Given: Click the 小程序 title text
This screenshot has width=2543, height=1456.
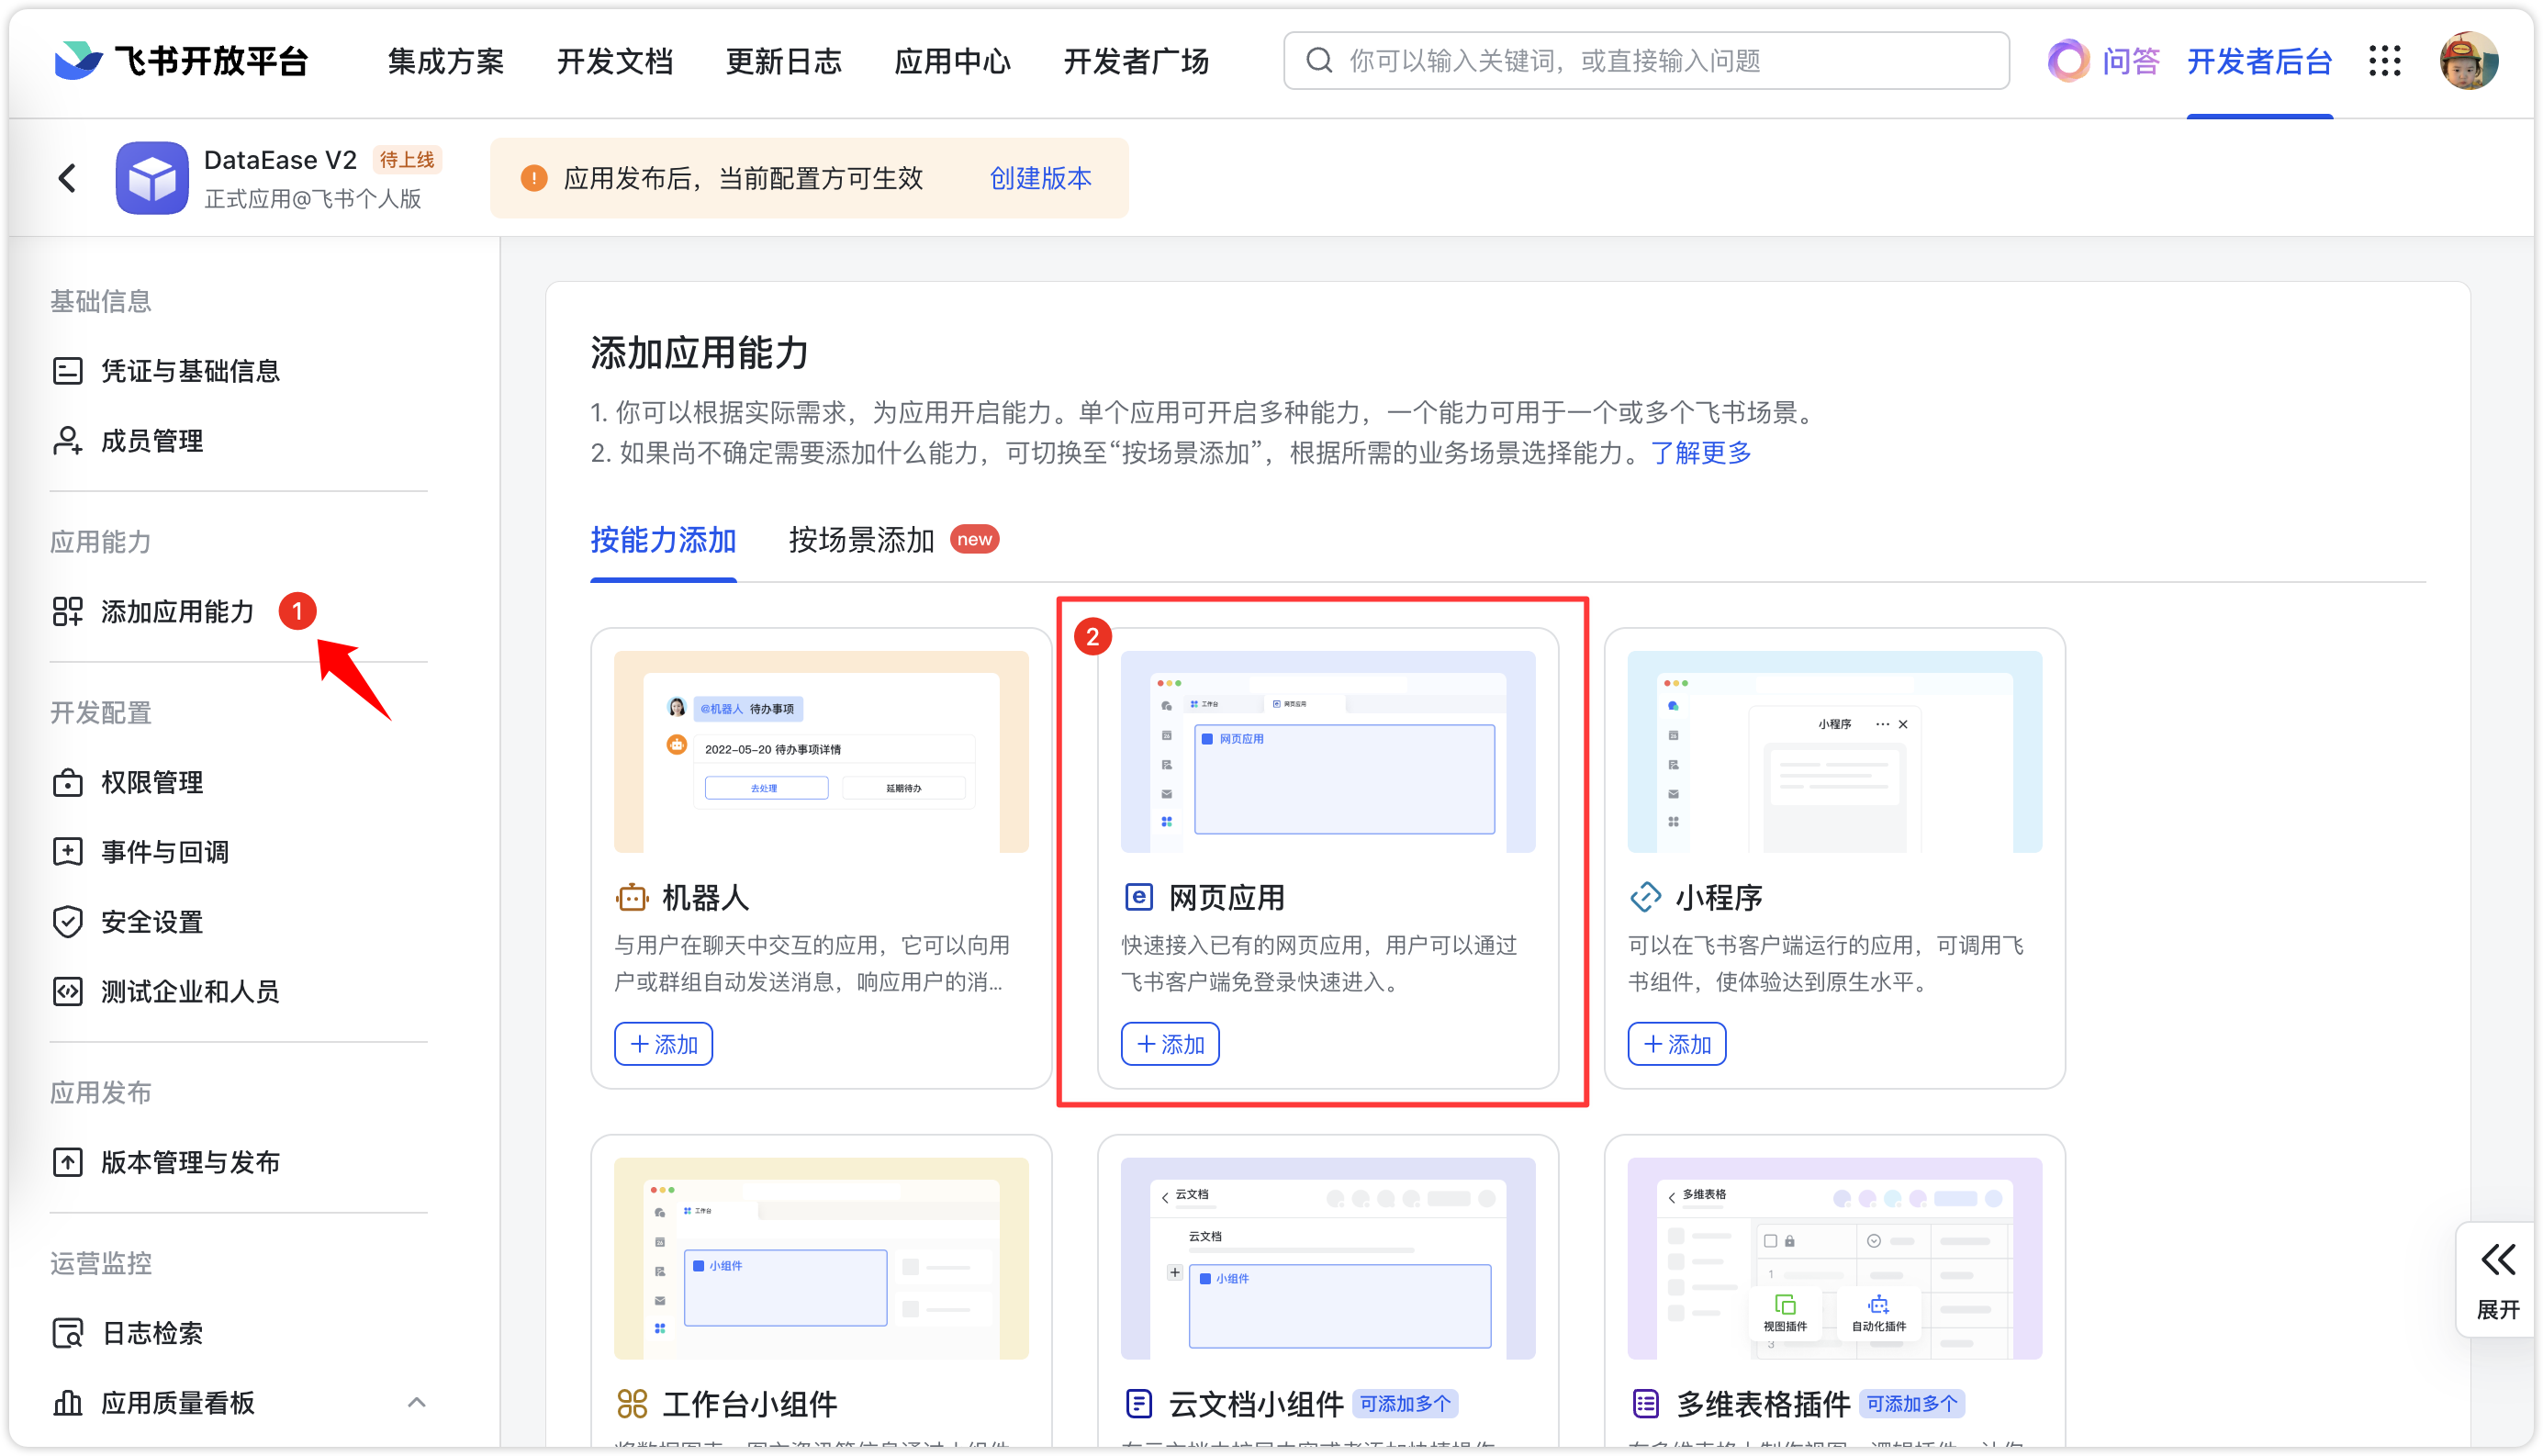Looking at the screenshot, I should coord(1719,897).
